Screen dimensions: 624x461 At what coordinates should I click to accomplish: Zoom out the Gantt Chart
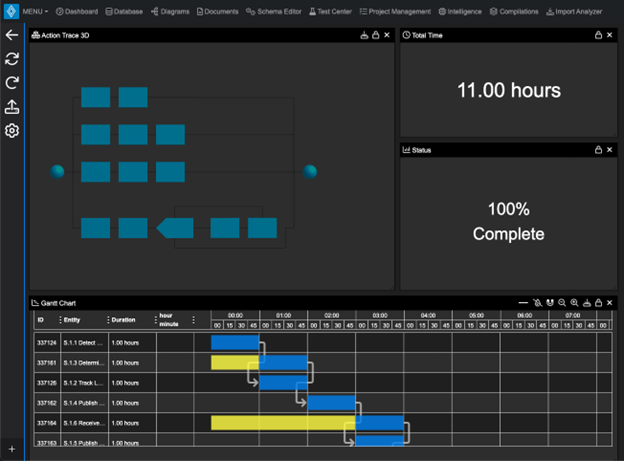point(562,303)
